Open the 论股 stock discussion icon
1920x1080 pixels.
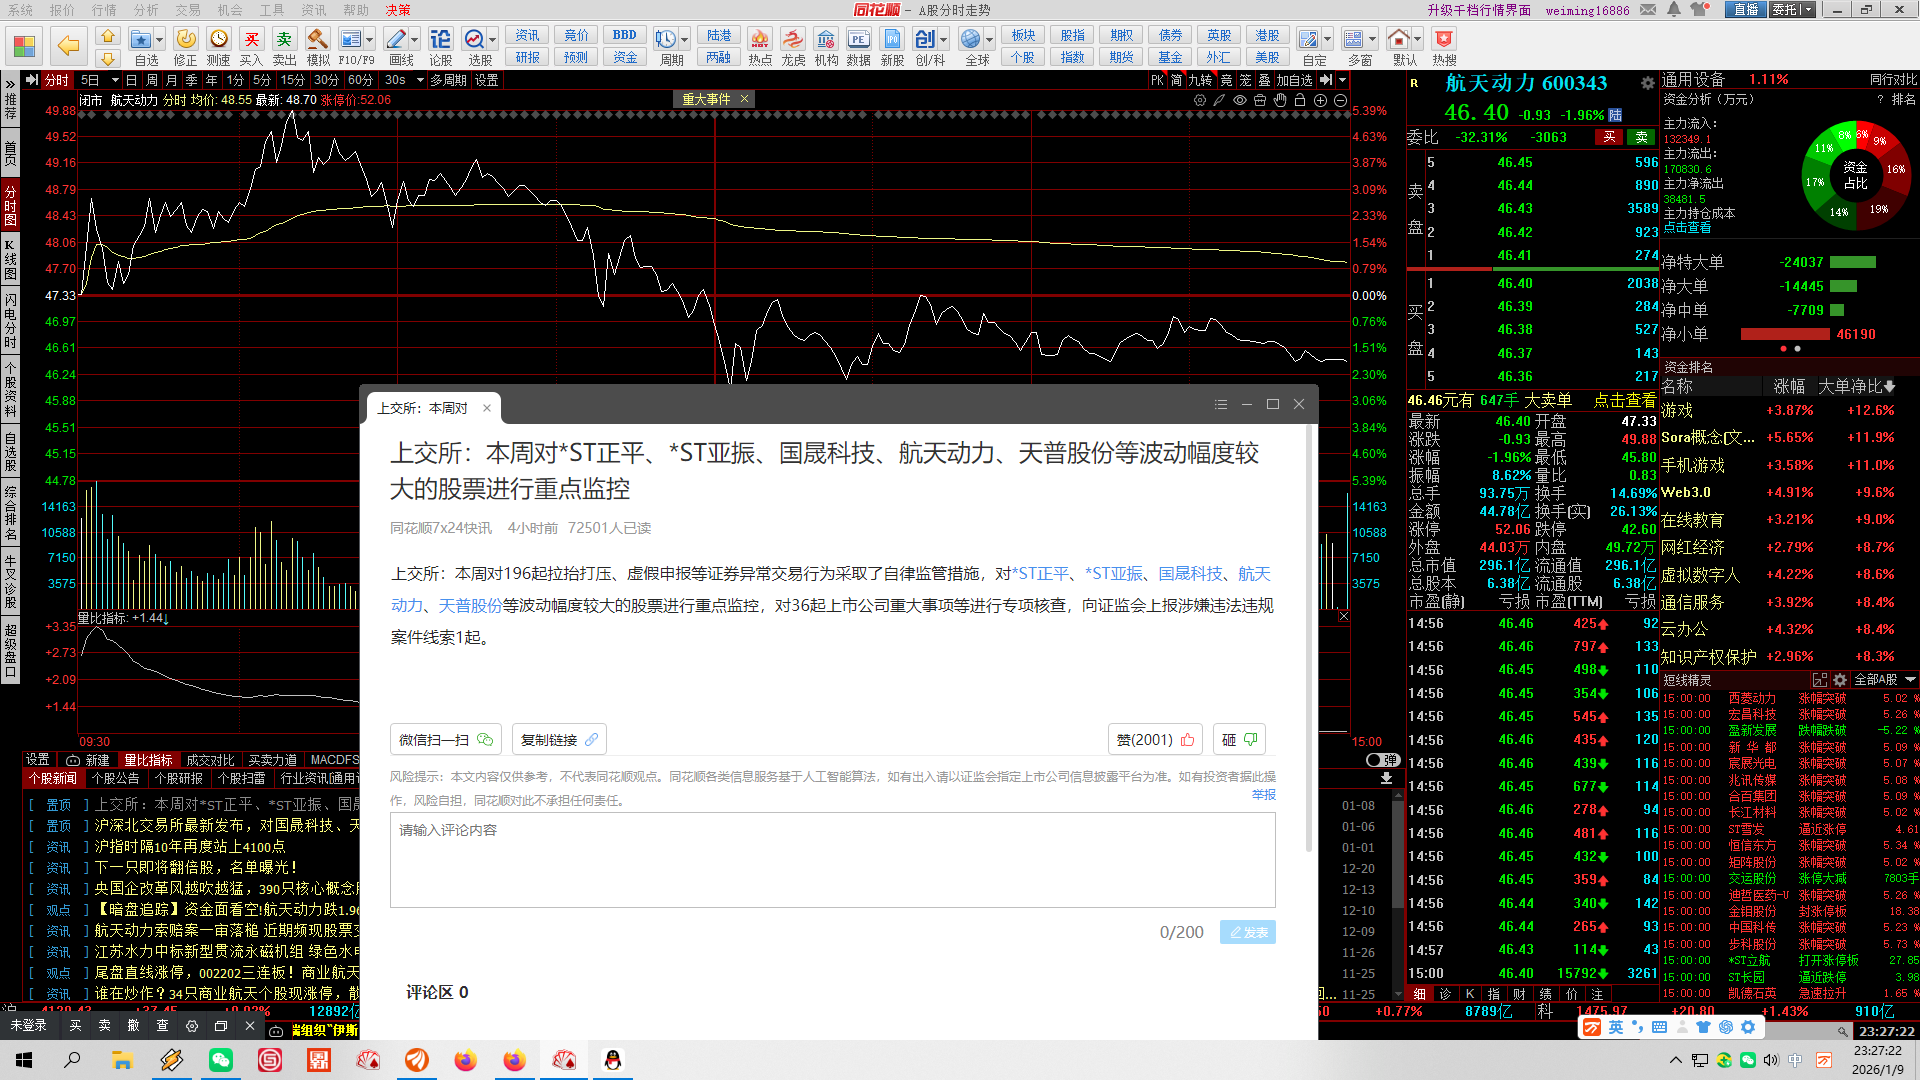tap(440, 40)
